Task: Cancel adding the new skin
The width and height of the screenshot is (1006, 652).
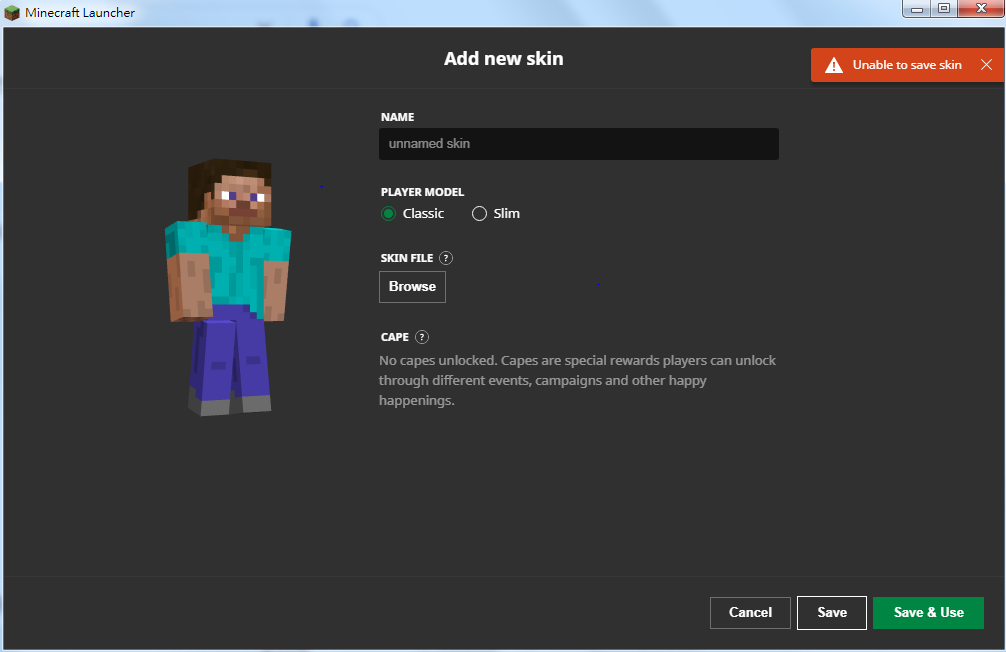Action: click(x=750, y=613)
